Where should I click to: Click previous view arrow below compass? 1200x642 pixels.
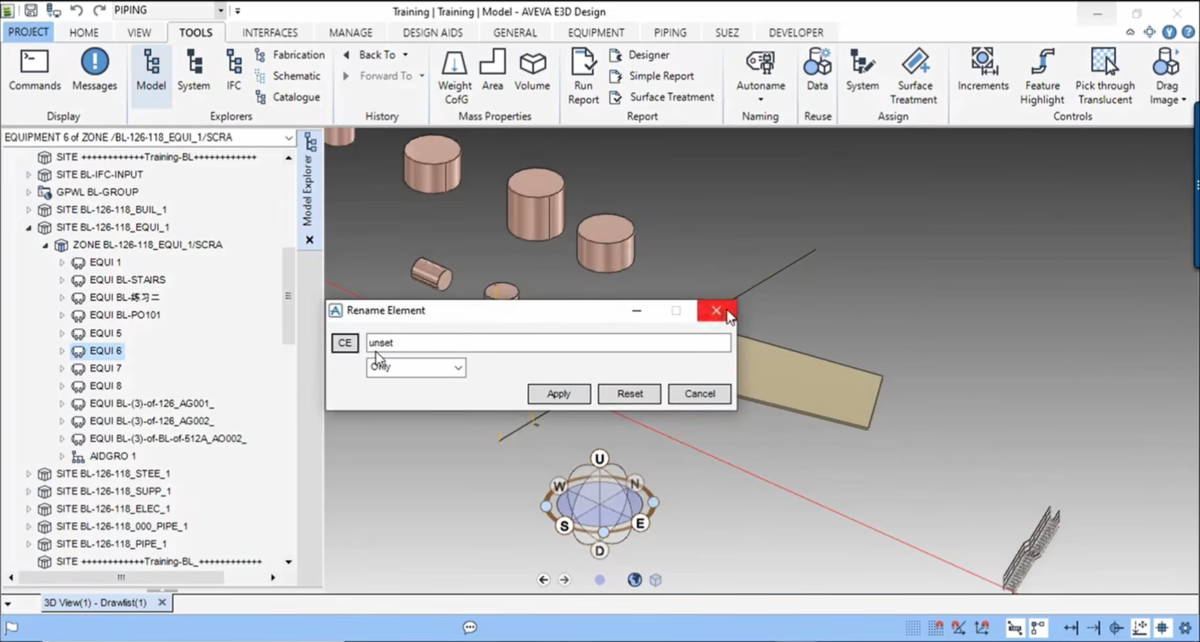coord(544,579)
